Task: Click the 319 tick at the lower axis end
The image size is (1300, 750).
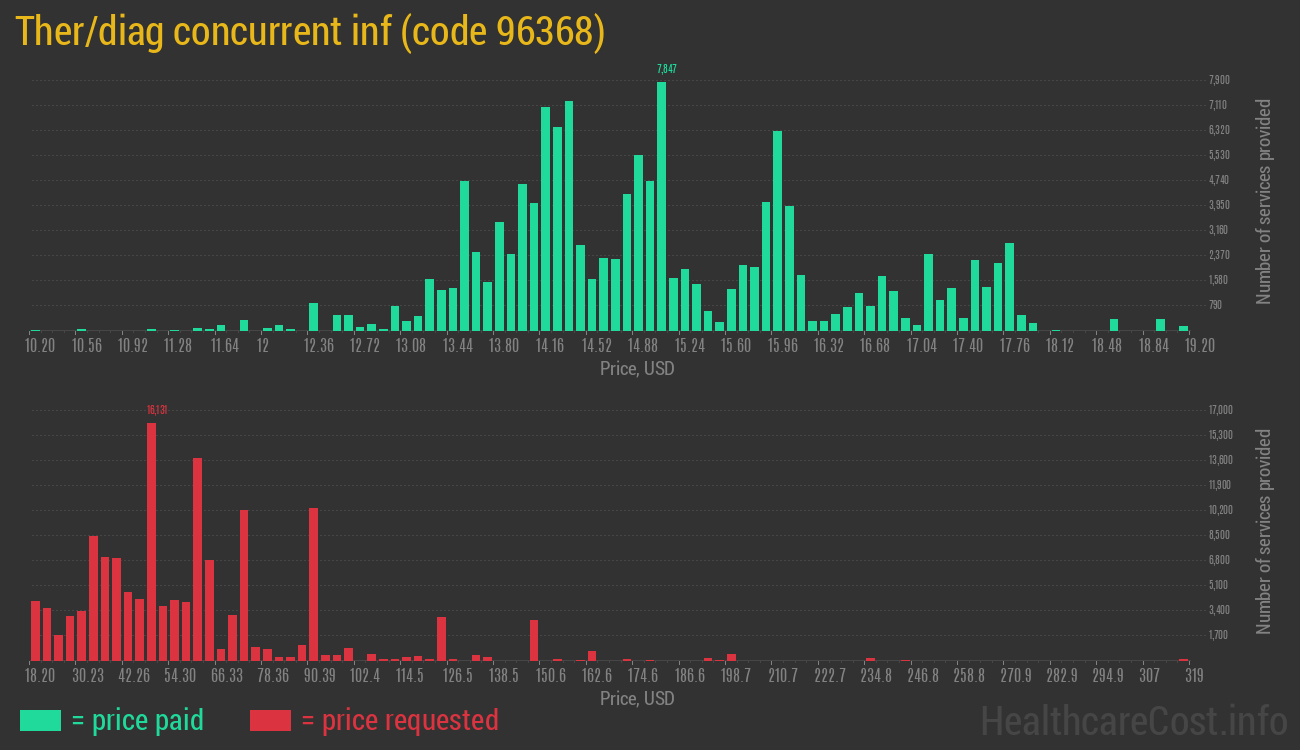Action: (x=1193, y=676)
